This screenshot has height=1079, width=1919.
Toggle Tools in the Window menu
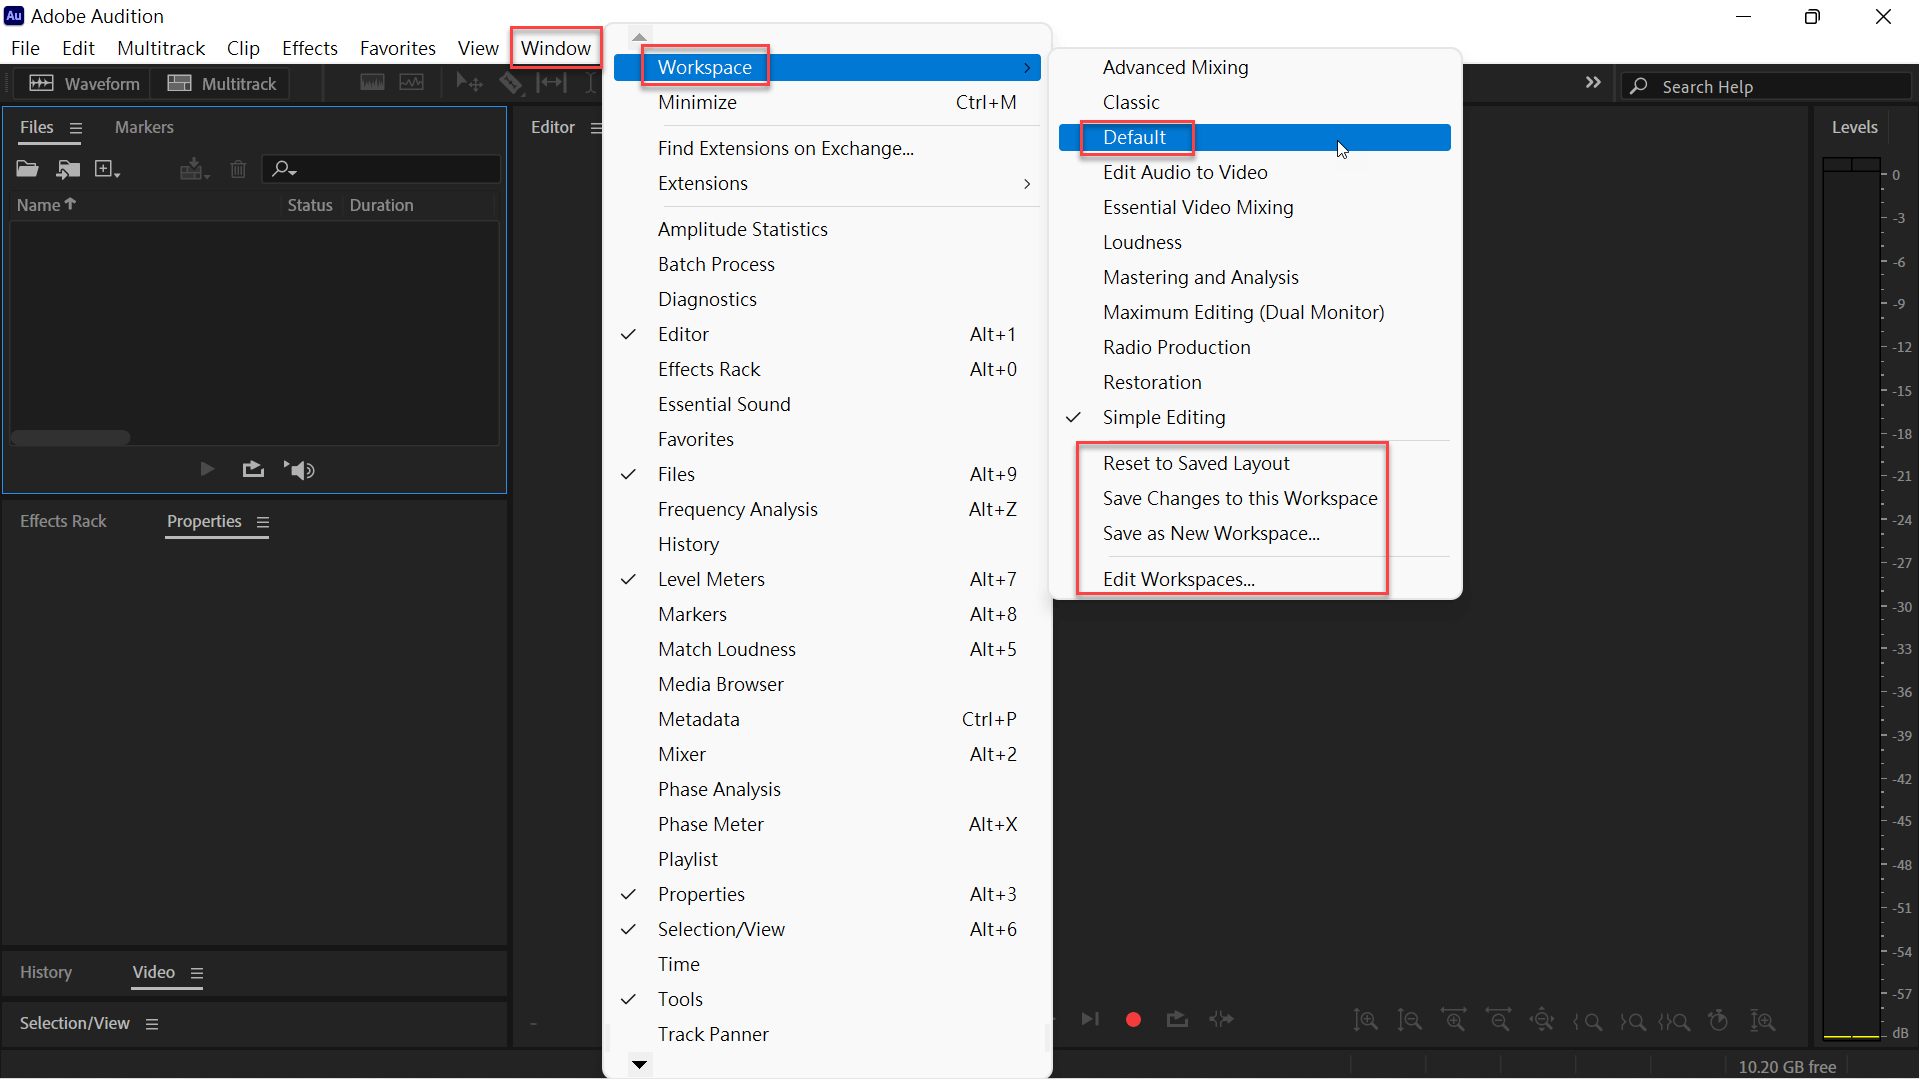click(x=827, y=999)
